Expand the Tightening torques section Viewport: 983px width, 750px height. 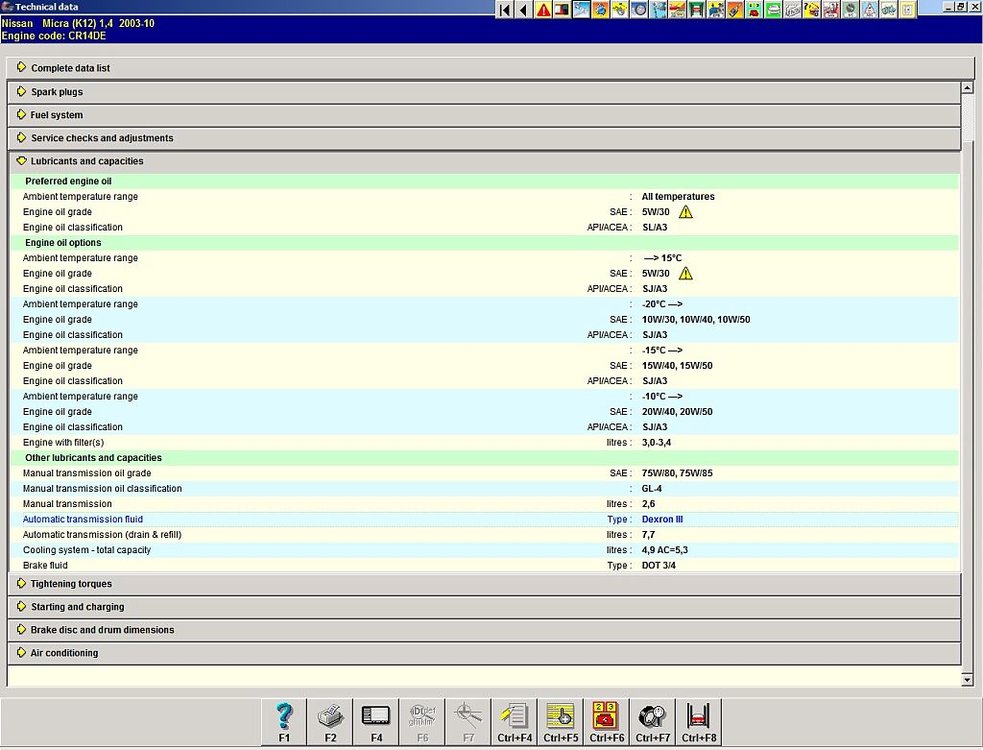(484, 584)
